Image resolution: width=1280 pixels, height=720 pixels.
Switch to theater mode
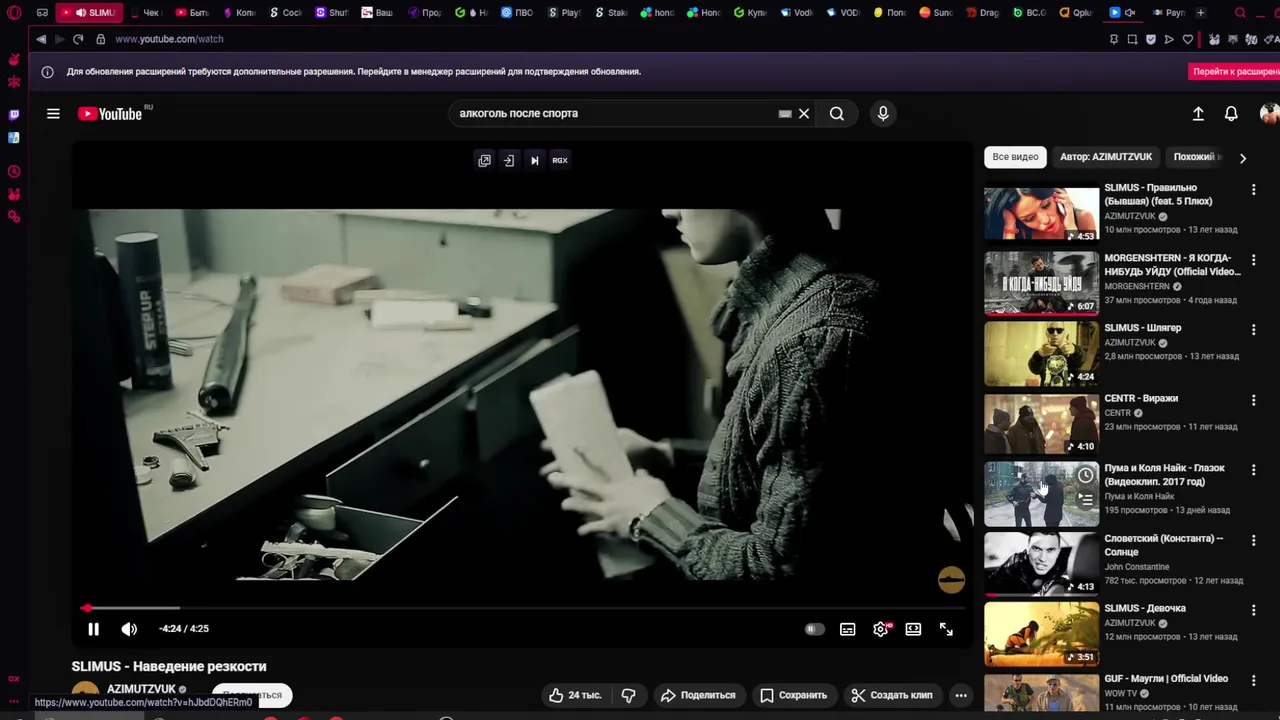tap(913, 629)
